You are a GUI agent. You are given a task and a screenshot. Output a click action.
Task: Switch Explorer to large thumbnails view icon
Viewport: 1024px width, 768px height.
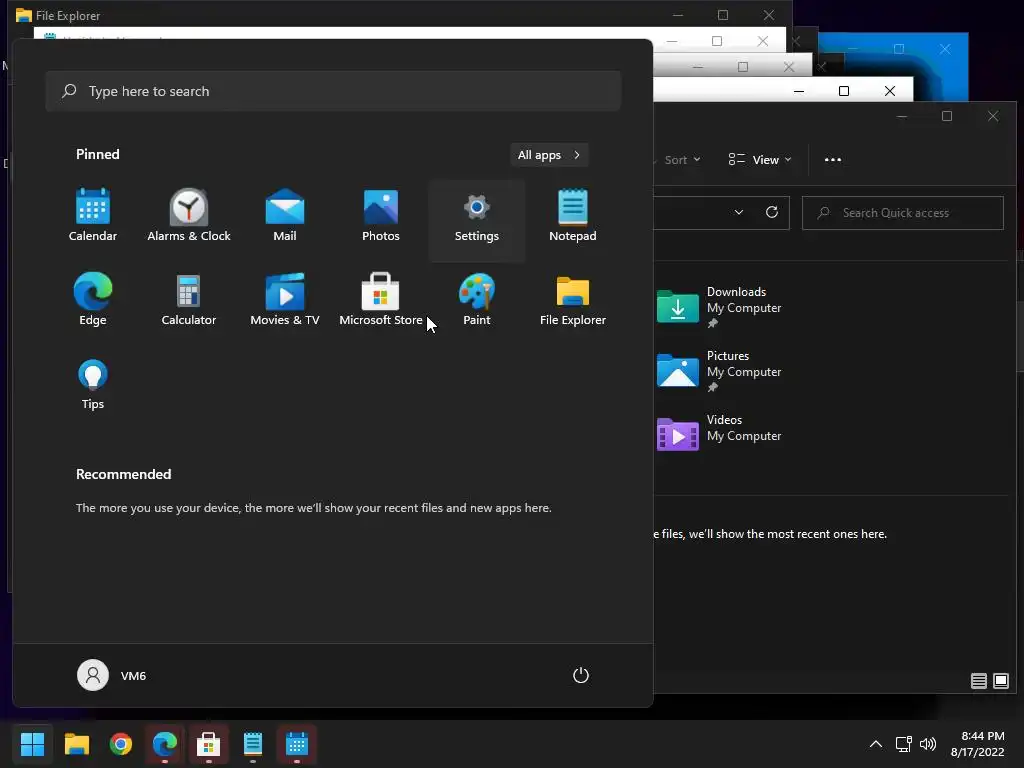tap(1000, 681)
